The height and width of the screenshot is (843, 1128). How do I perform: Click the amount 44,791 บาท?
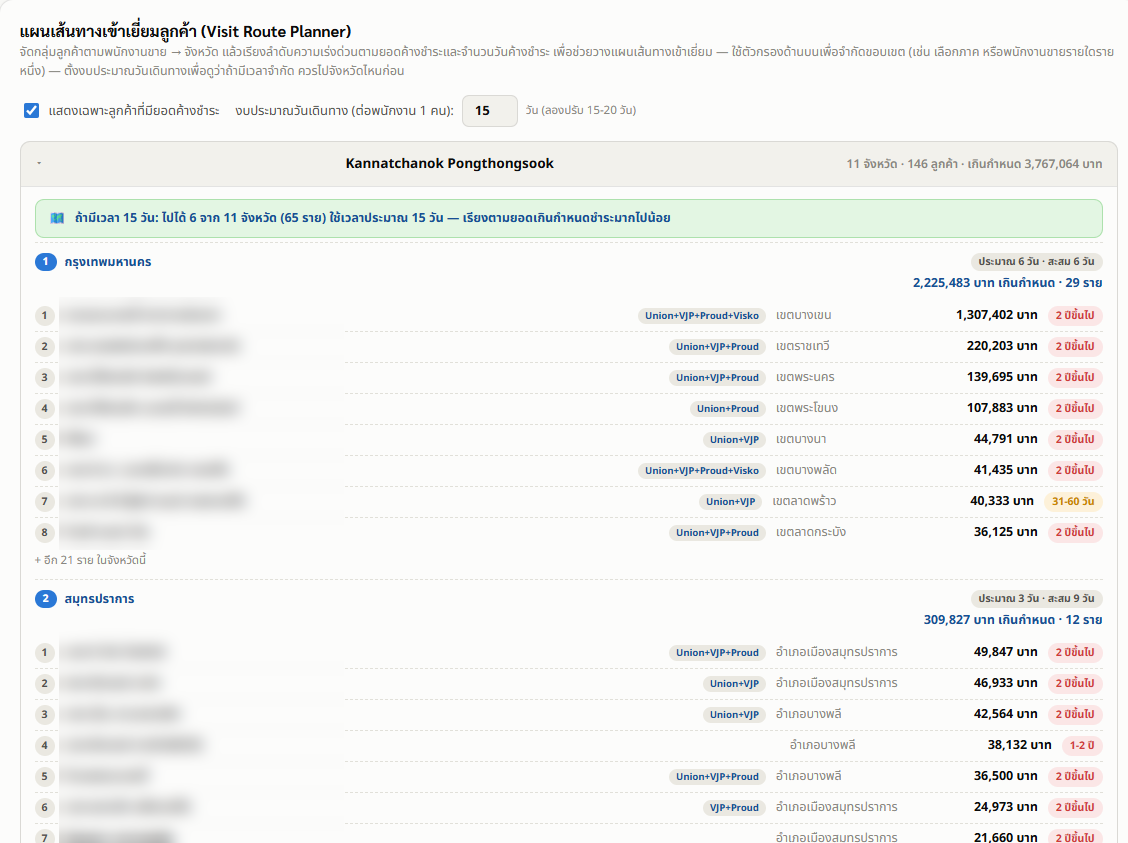[x=1006, y=439]
